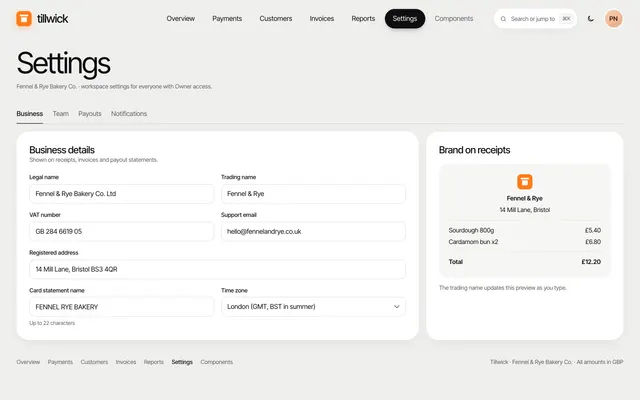Edit the Card statement name field
This screenshot has height=400, width=640.
121,307
